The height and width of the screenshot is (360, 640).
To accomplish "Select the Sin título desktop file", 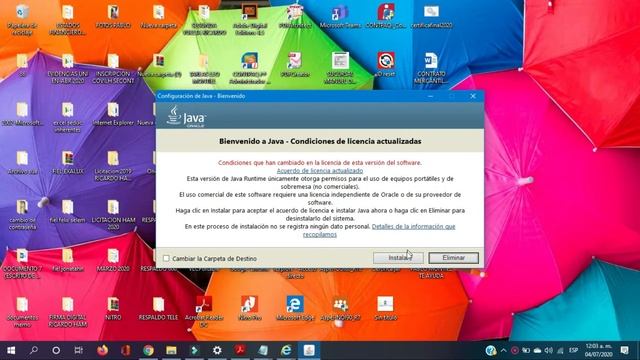I will (385, 309).
